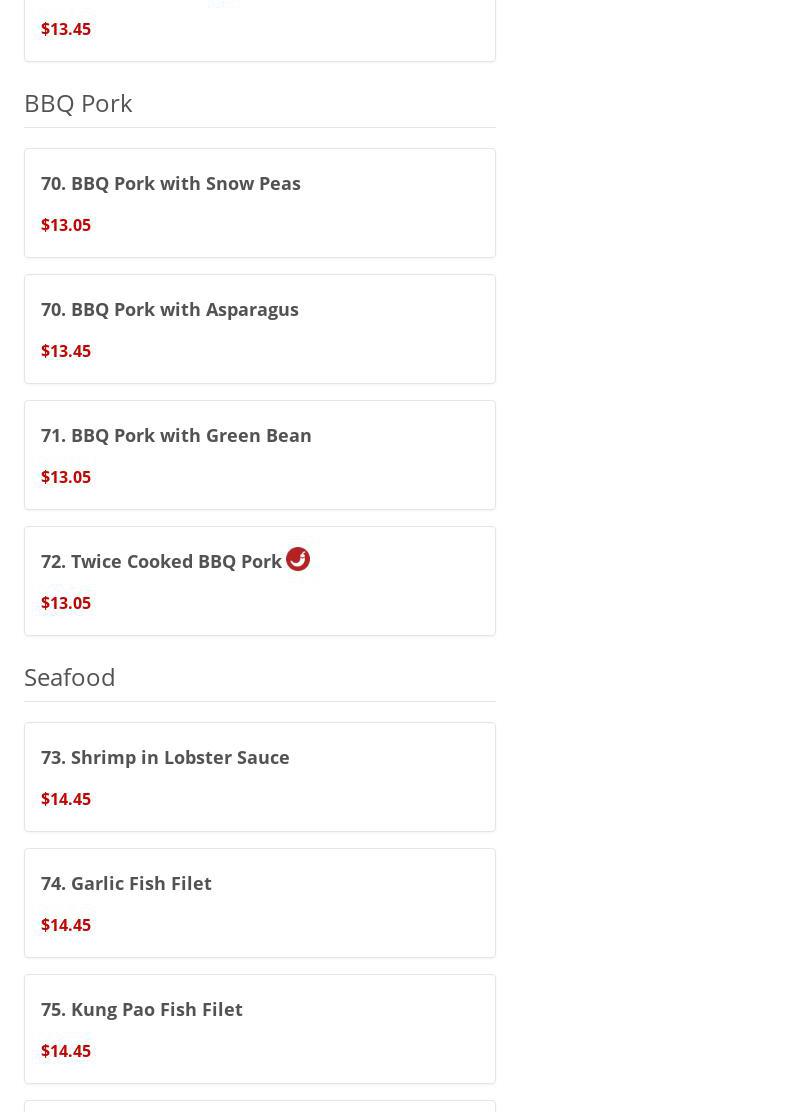
Task: Select 70. BBQ Pork with Asparagus
Action: tap(170, 310)
